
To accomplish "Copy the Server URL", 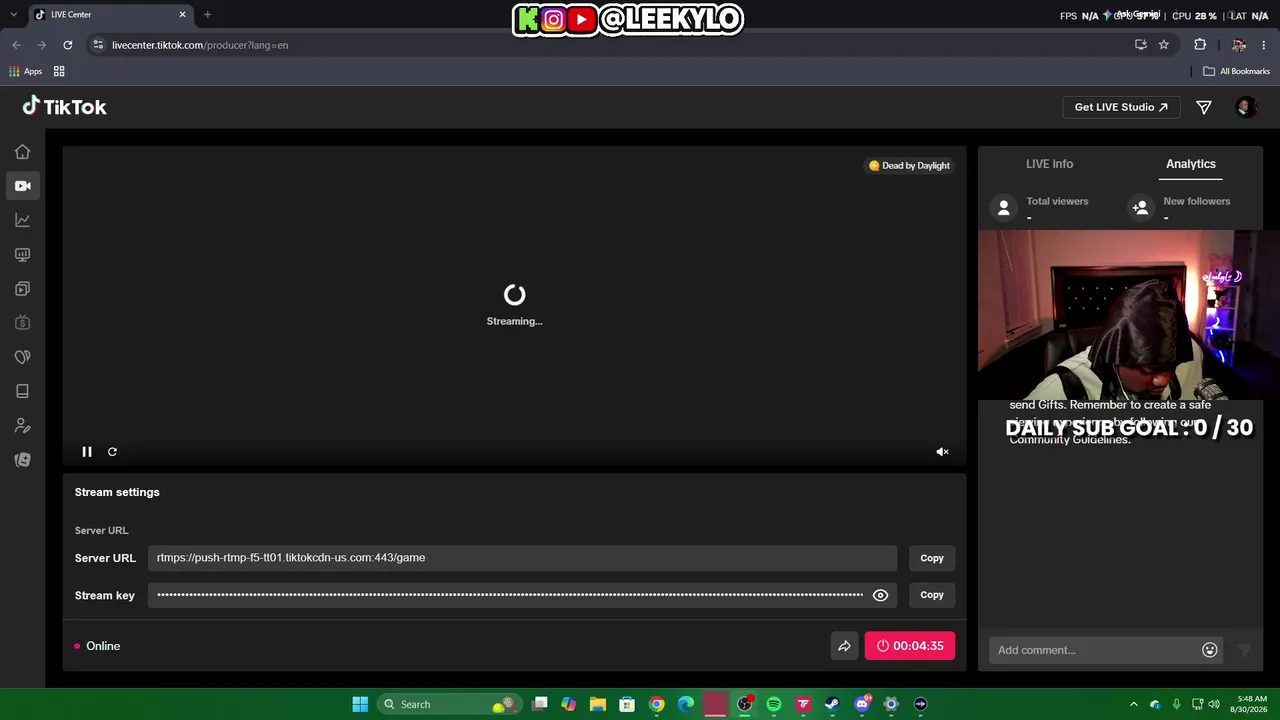I will [x=932, y=558].
